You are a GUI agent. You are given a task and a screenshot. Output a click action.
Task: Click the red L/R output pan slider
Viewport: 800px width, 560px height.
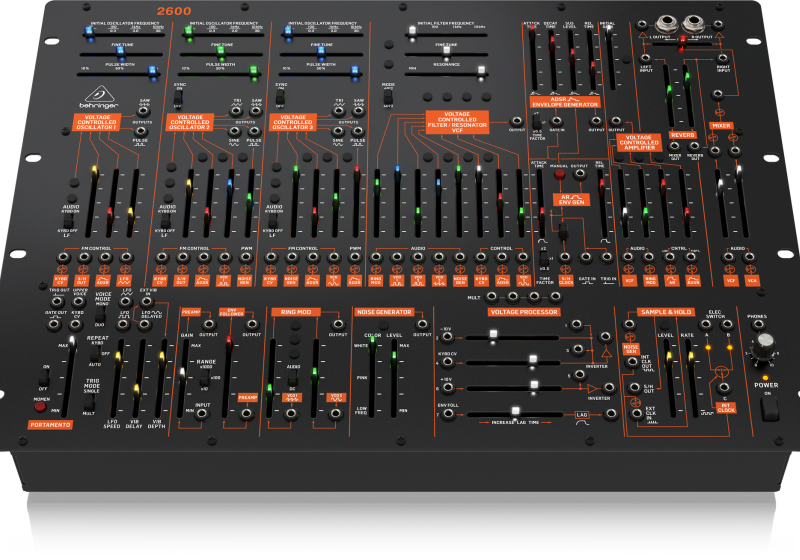point(682,43)
